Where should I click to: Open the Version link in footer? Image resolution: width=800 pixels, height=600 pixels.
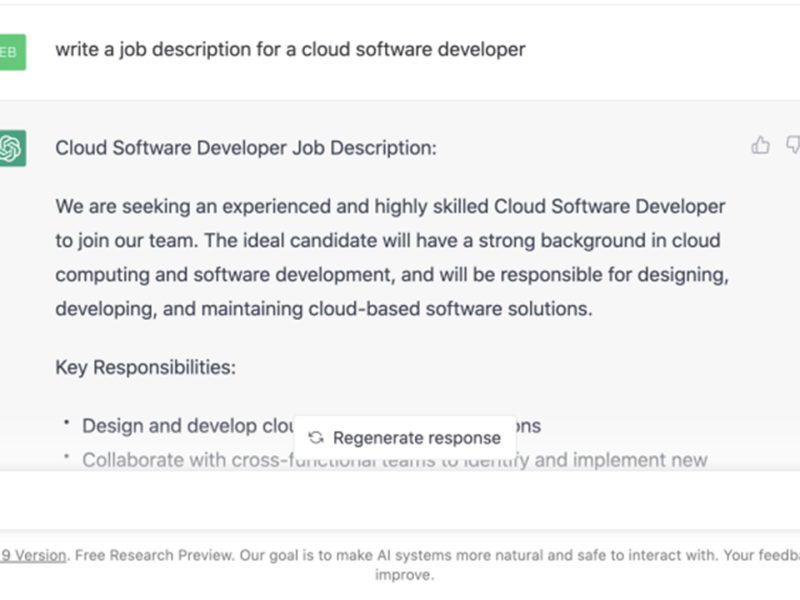tap(34, 555)
